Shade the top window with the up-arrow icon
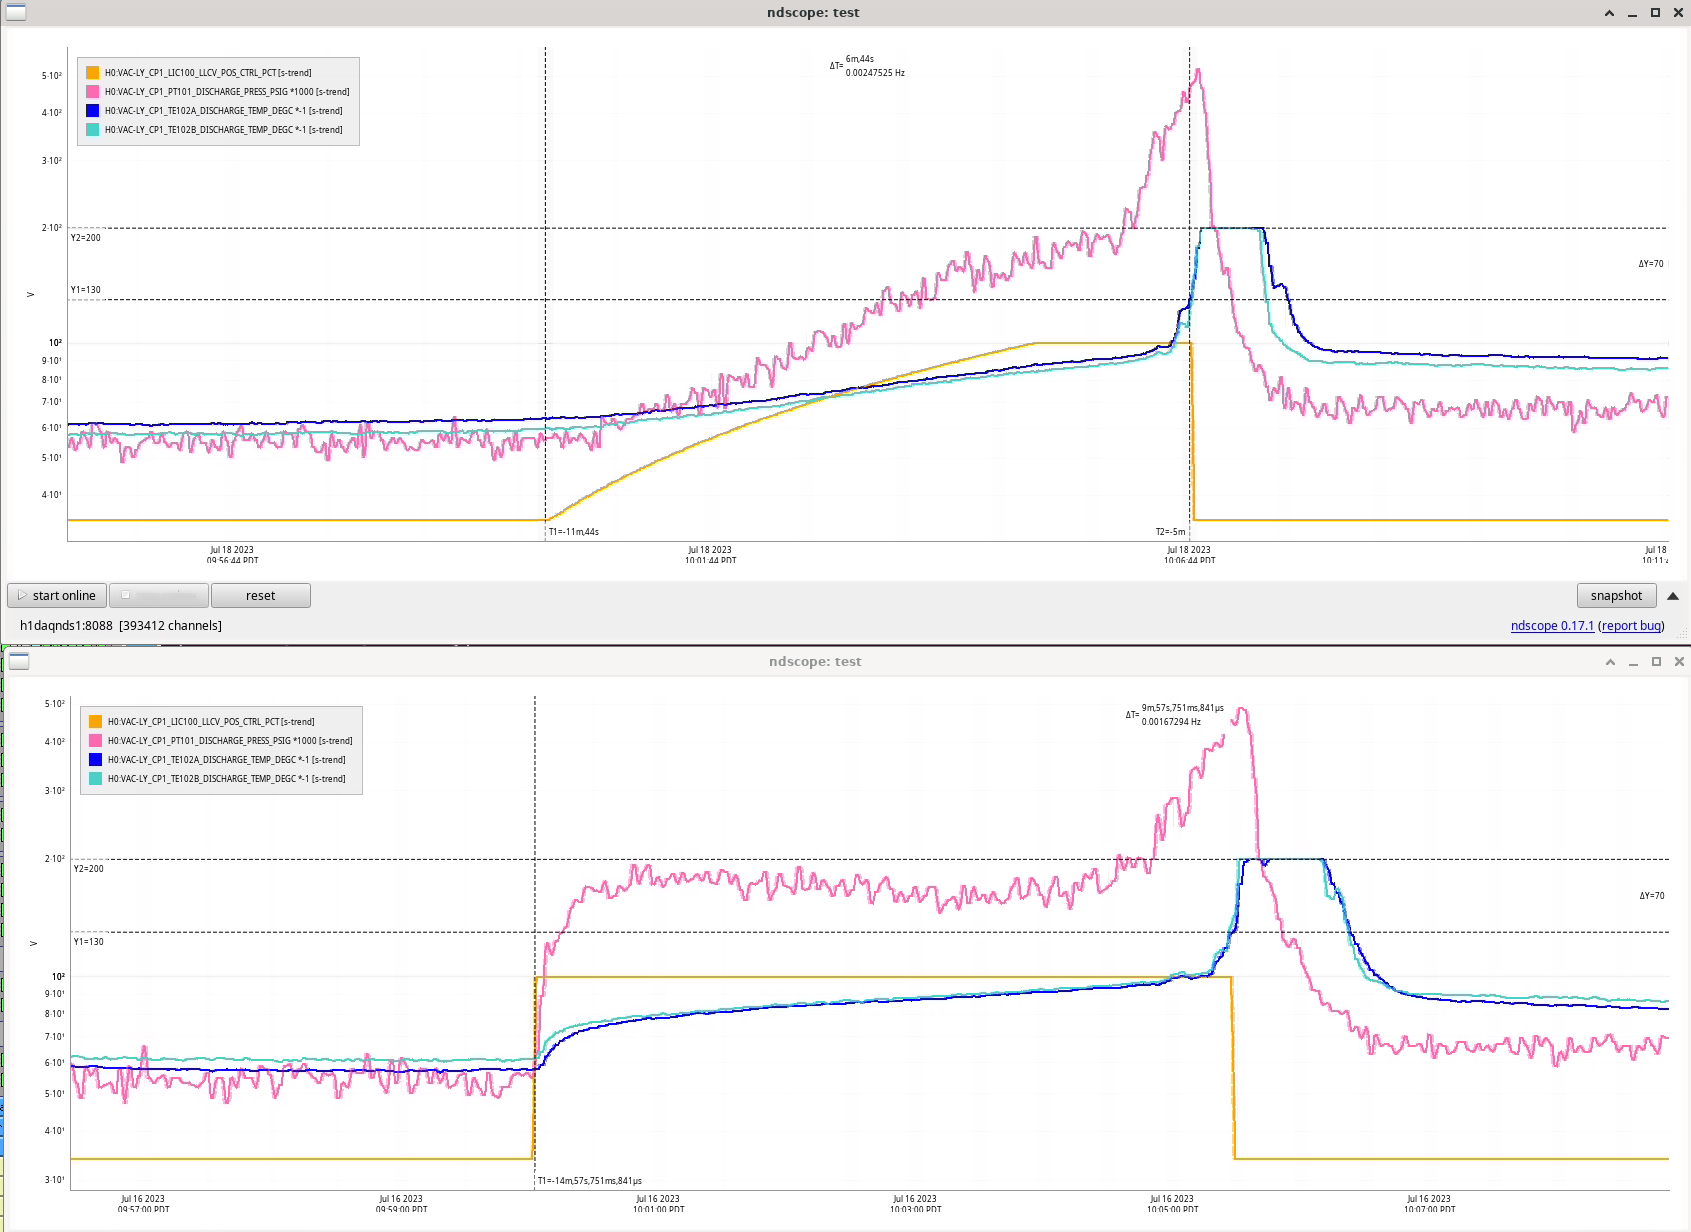1691x1232 pixels. click(x=1609, y=13)
